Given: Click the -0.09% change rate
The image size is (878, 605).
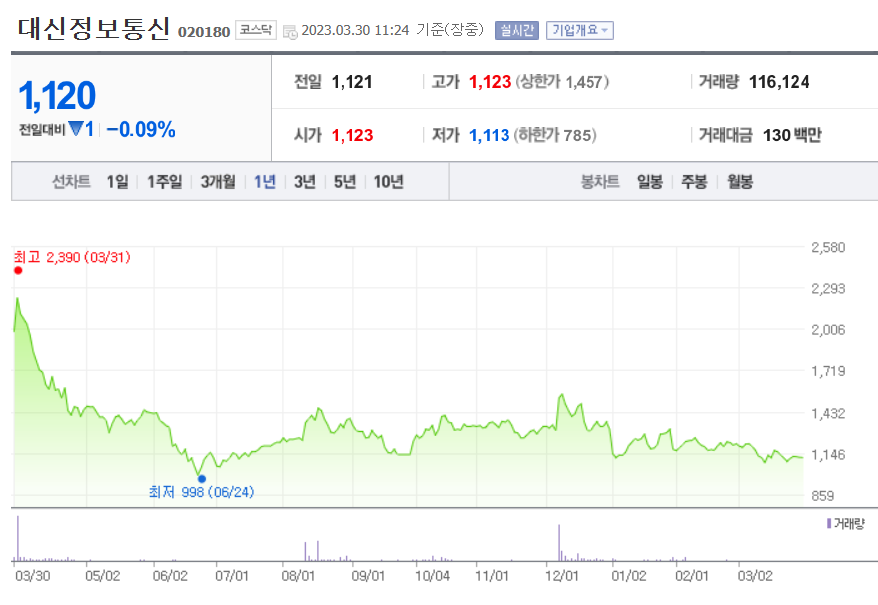Looking at the screenshot, I should point(141,129).
